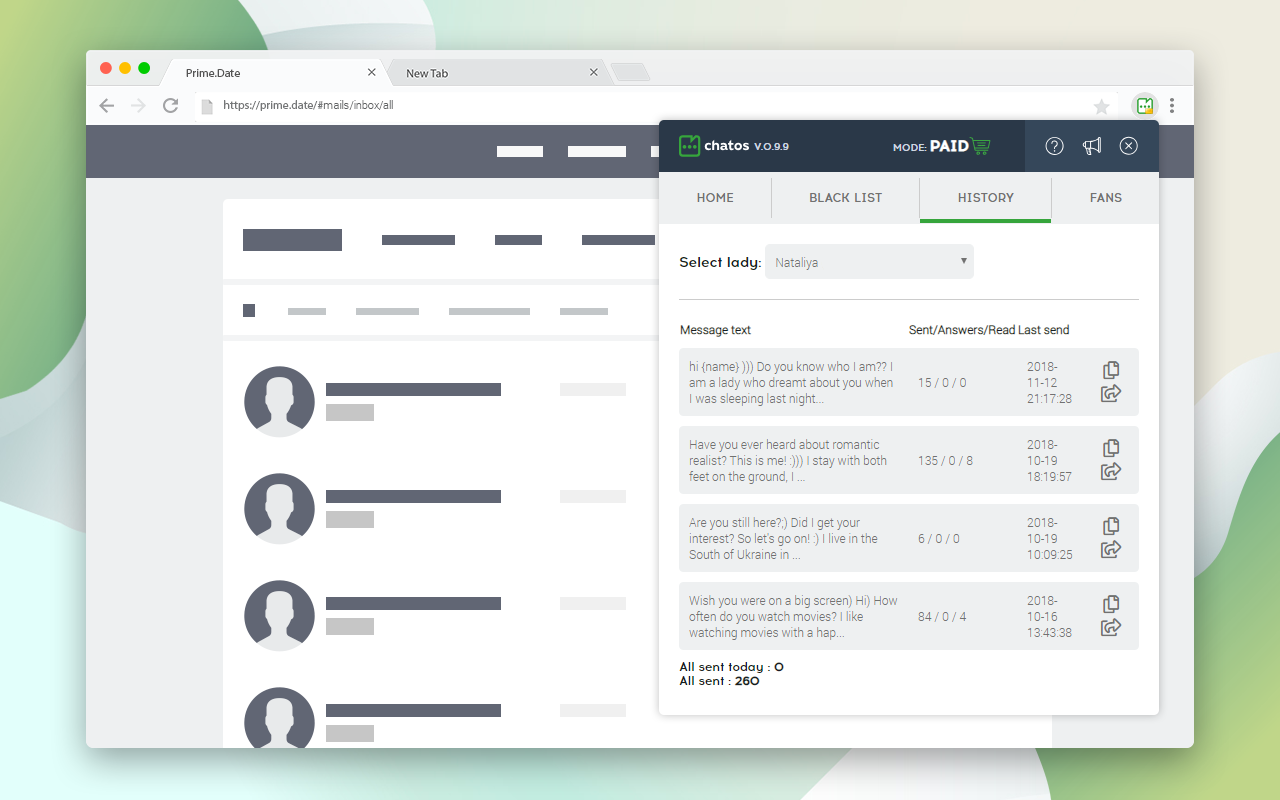Open the shopping cart icon next to PAID
Image resolution: width=1280 pixels, height=800 pixels.
980,146
